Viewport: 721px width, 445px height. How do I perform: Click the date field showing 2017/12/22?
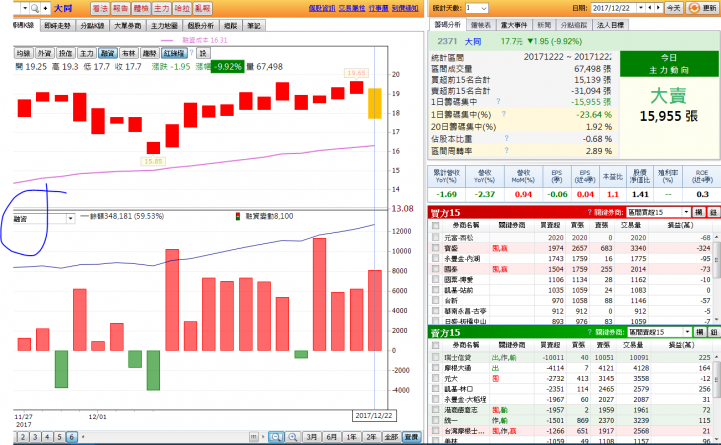tap(613, 8)
